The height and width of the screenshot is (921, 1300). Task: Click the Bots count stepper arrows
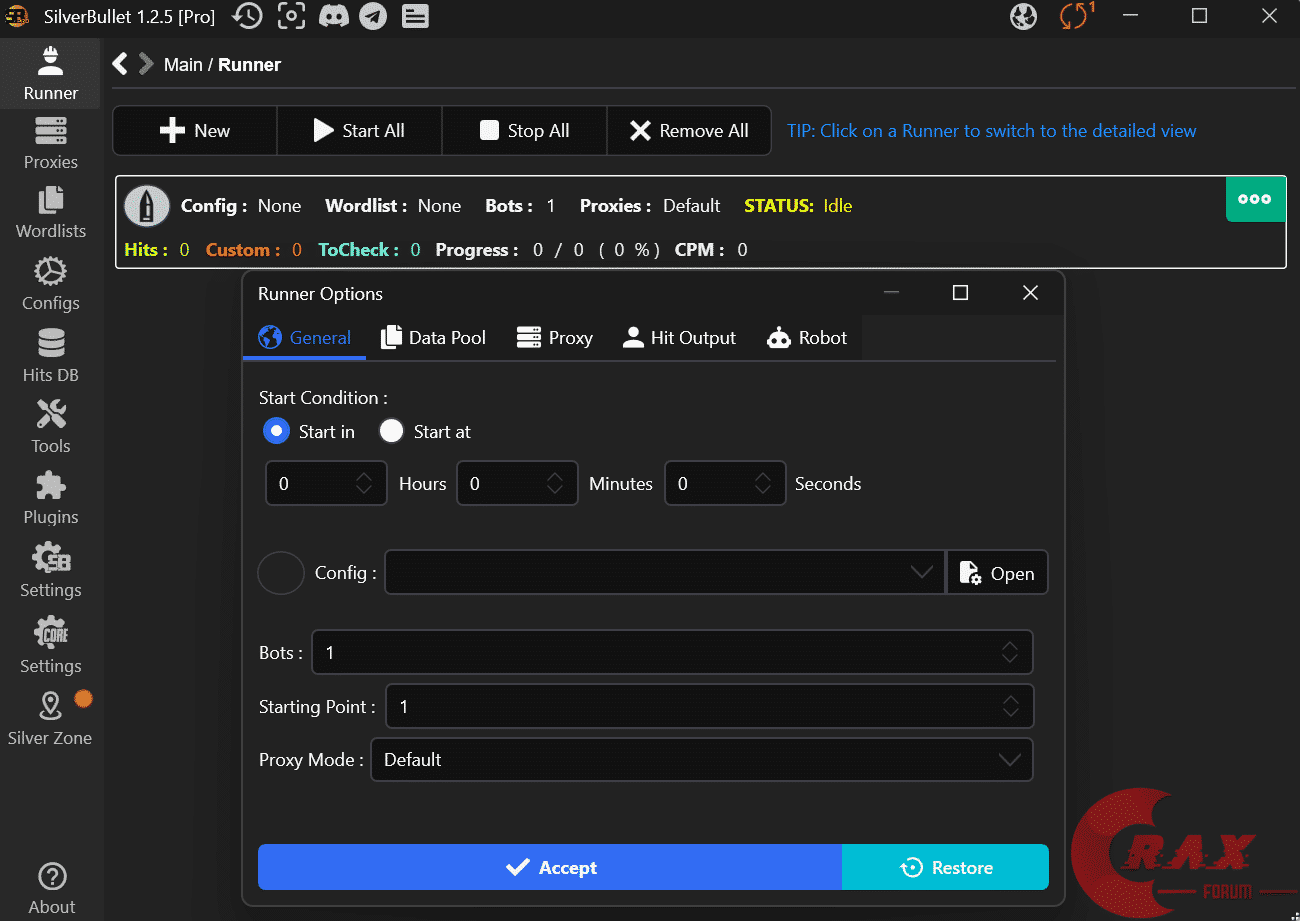click(x=1010, y=653)
